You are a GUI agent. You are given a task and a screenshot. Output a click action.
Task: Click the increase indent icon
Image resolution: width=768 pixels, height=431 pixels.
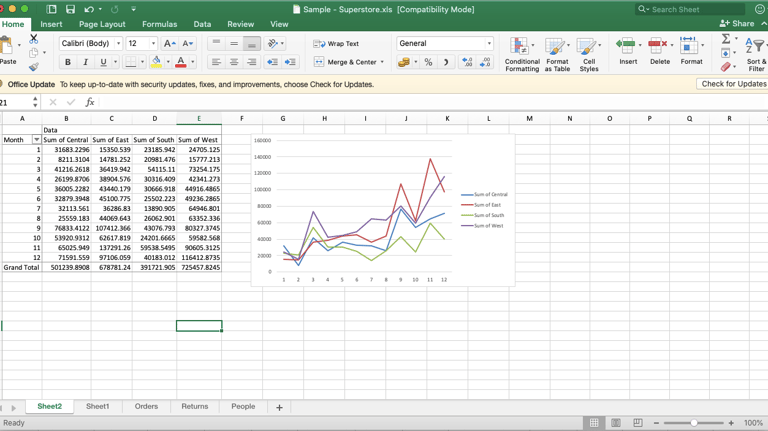[290, 62]
